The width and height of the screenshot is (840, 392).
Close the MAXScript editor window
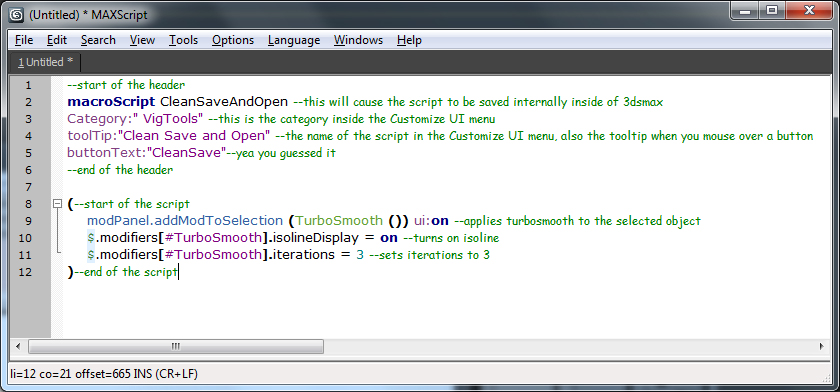808,10
